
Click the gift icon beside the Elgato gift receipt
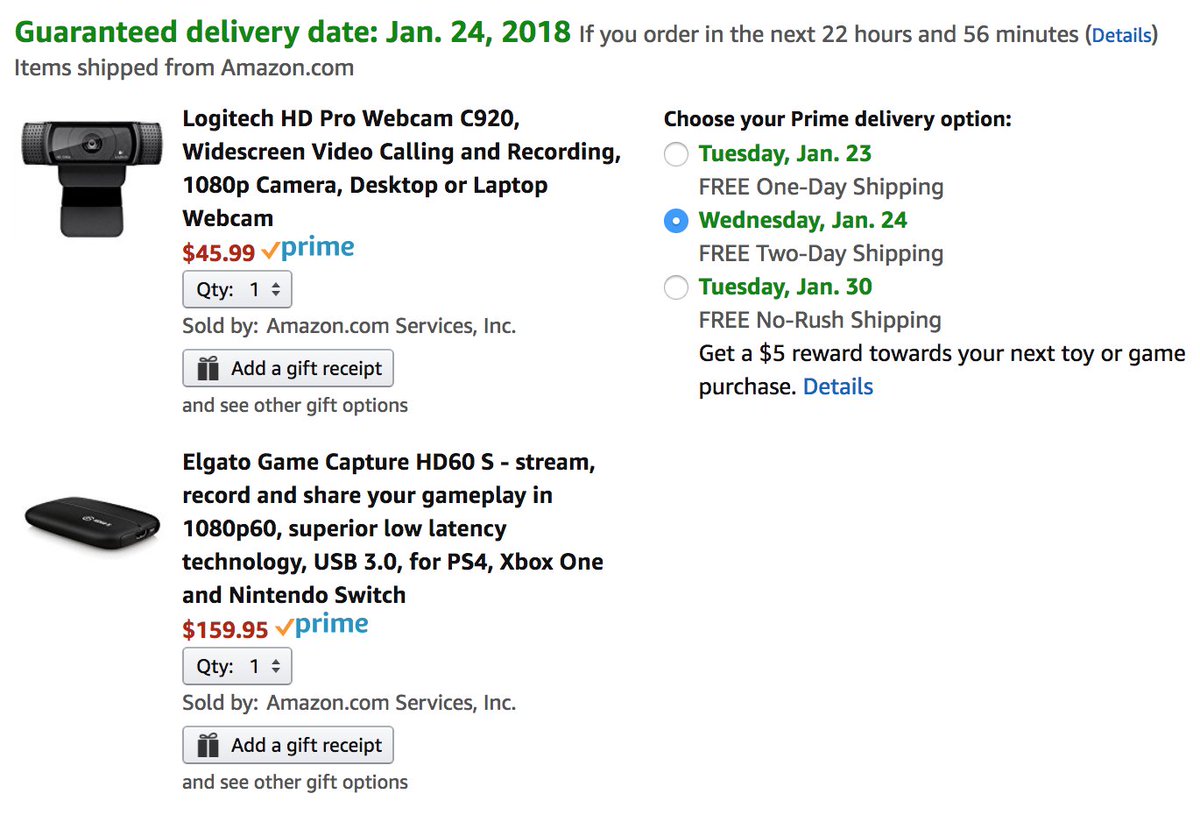208,746
